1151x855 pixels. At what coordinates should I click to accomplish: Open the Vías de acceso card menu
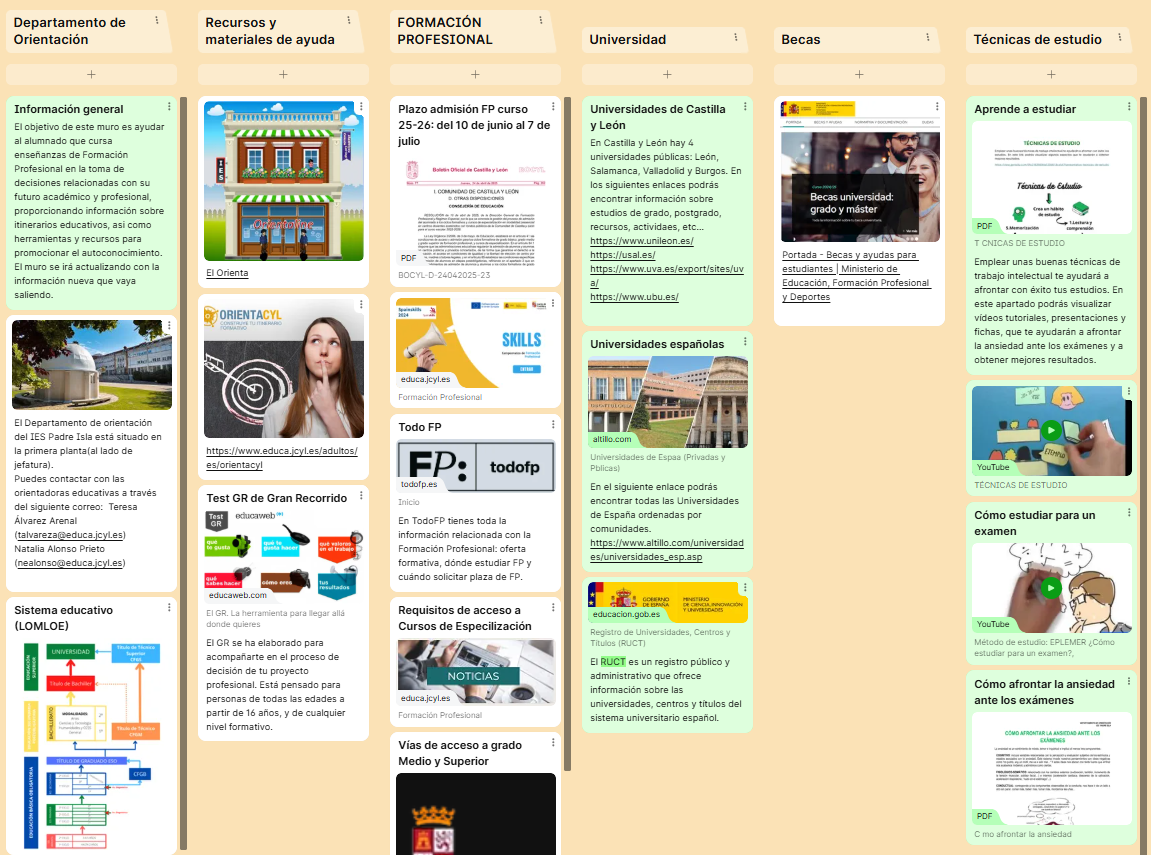click(x=553, y=743)
